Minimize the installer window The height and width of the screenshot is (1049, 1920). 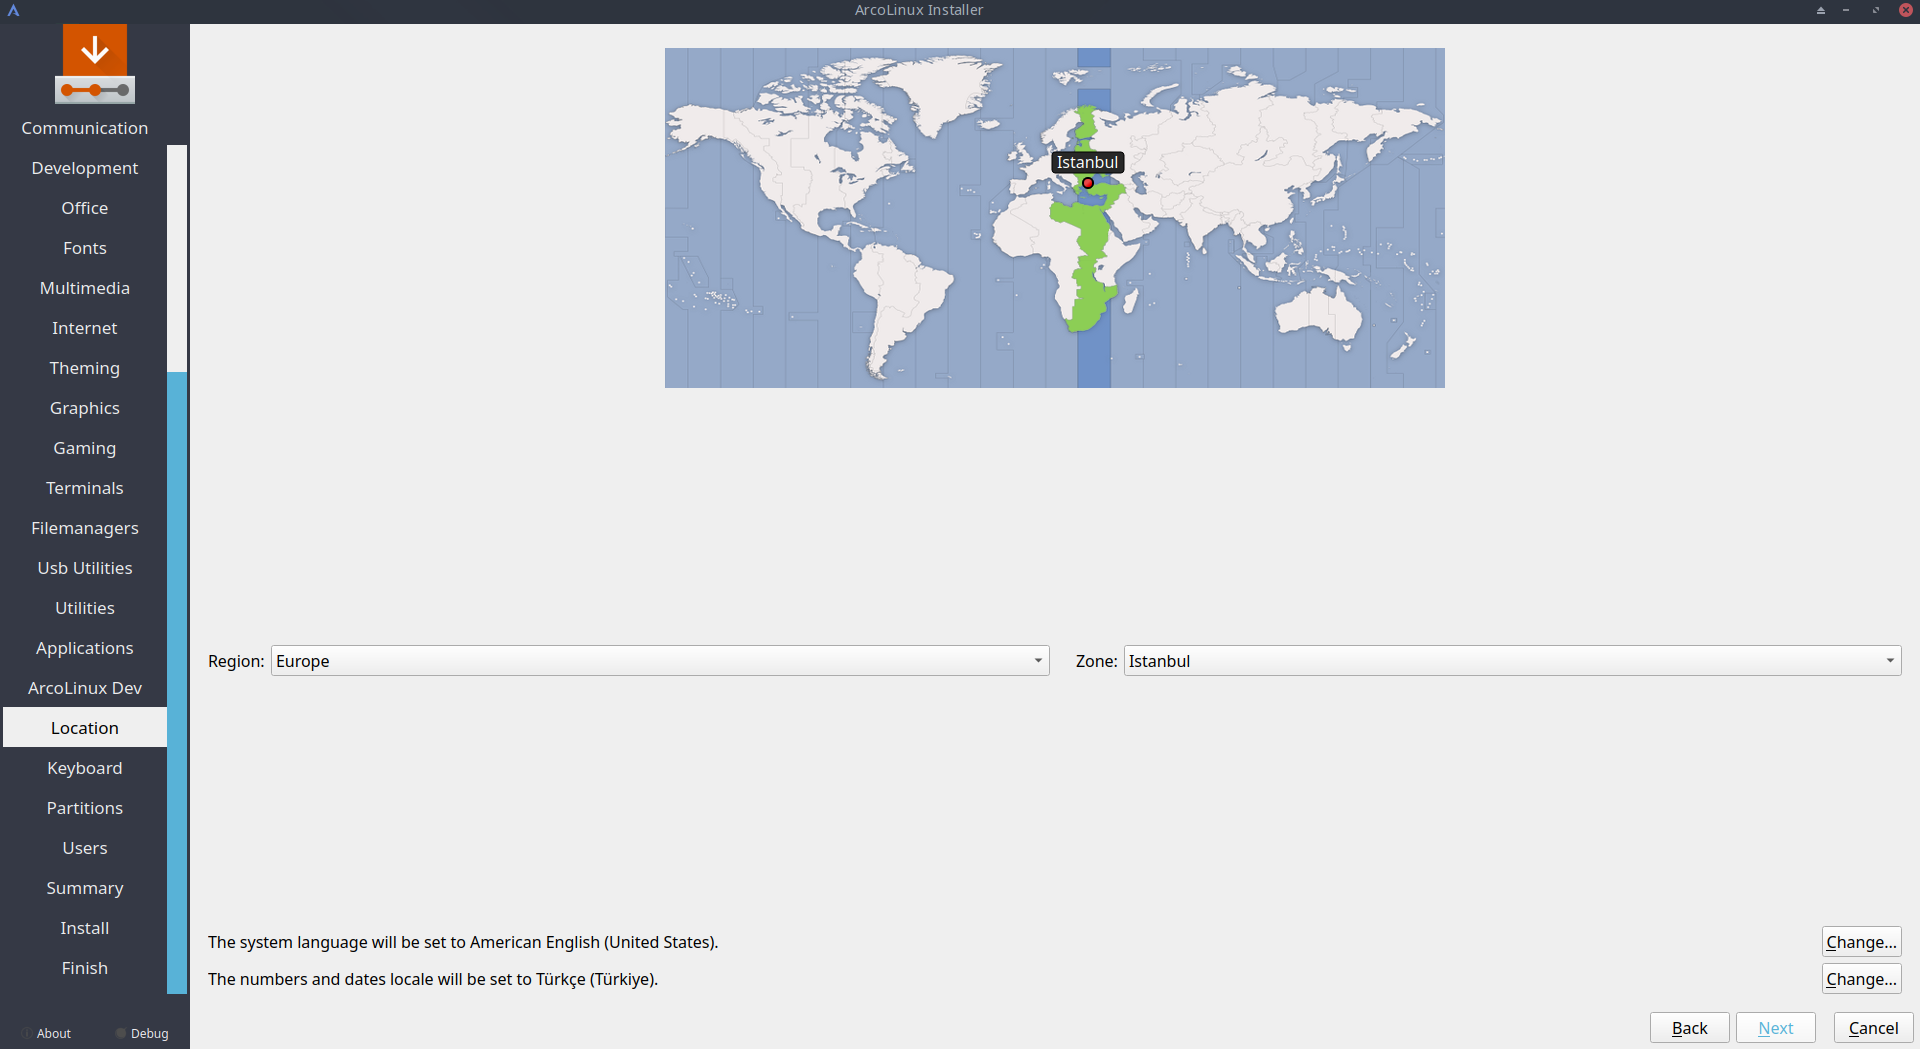(x=1846, y=10)
